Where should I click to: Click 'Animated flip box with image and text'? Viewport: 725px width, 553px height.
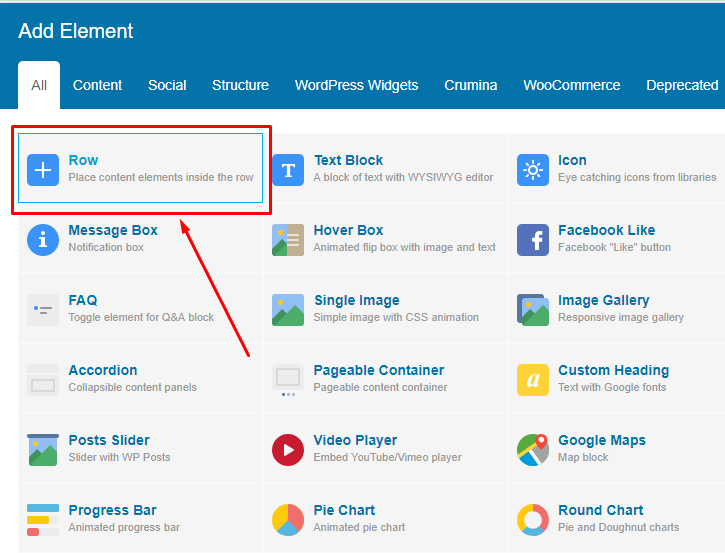(404, 247)
